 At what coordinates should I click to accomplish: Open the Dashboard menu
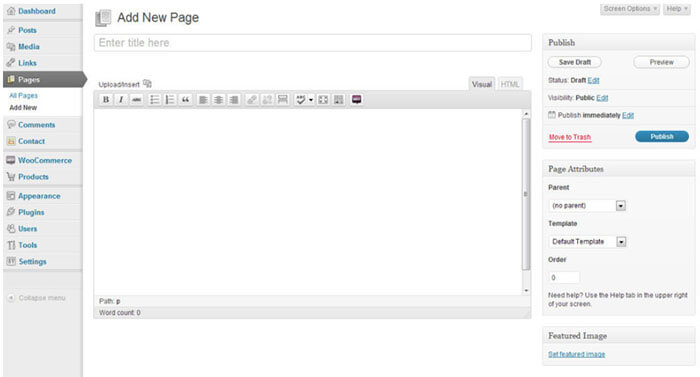coord(37,11)
